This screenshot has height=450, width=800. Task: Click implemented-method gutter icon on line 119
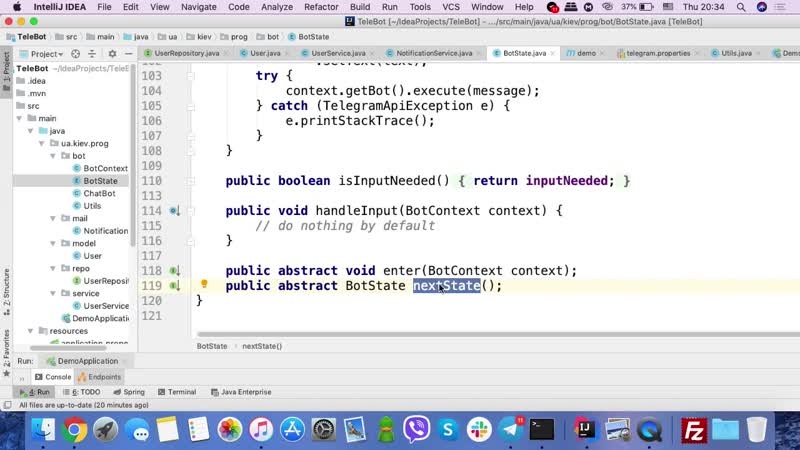point(174,286)
